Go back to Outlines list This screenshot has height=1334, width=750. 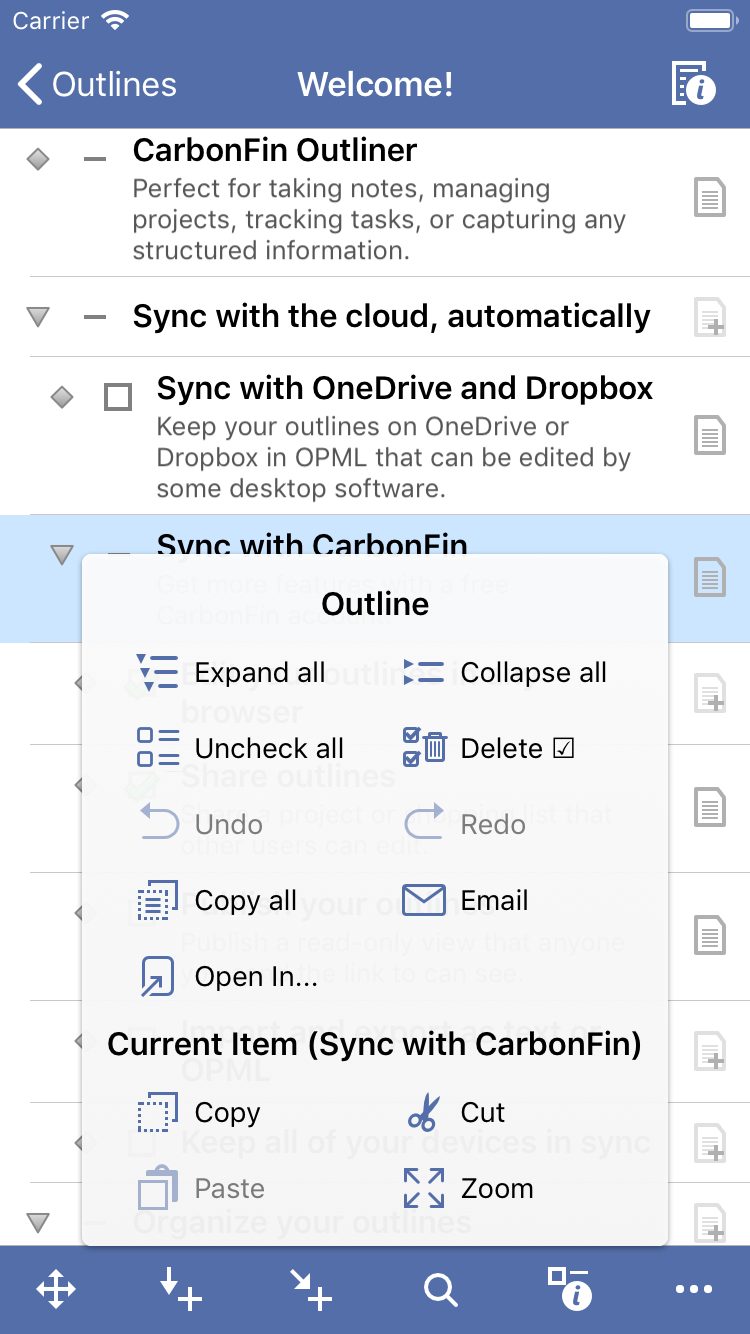tap(97, 85)
